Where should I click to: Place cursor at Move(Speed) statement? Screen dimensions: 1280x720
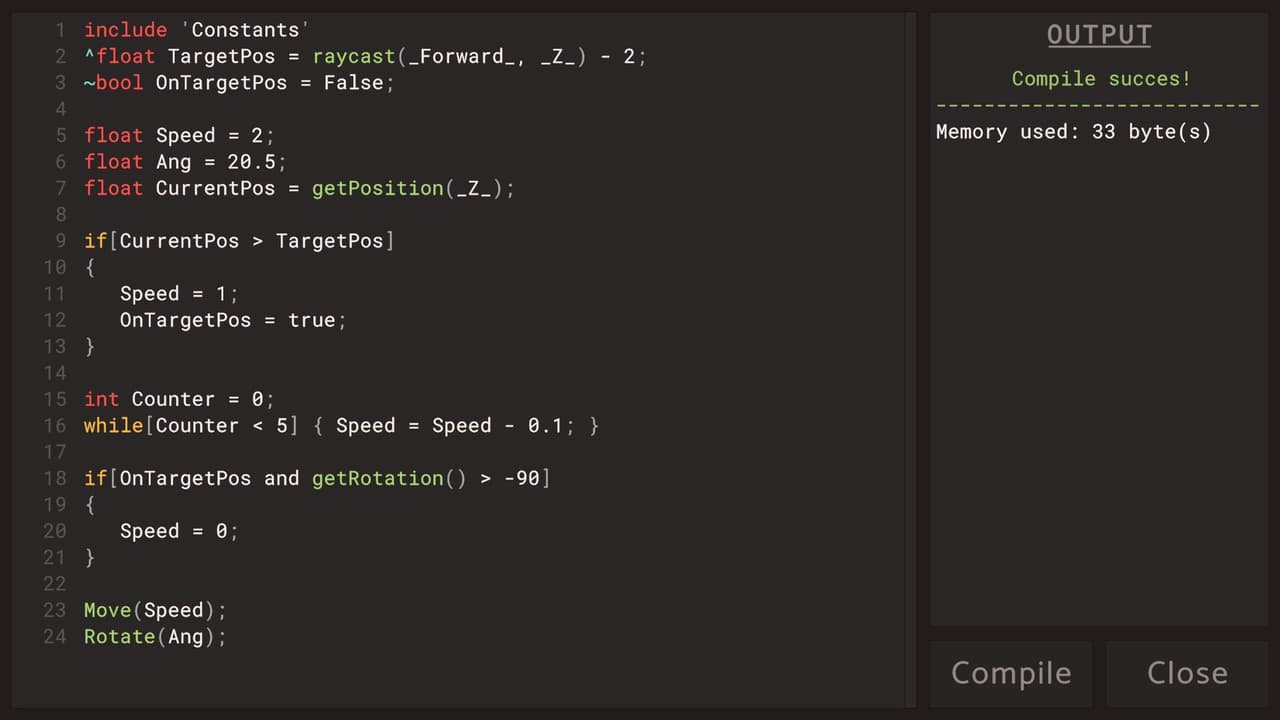click(x=155, y=610)
